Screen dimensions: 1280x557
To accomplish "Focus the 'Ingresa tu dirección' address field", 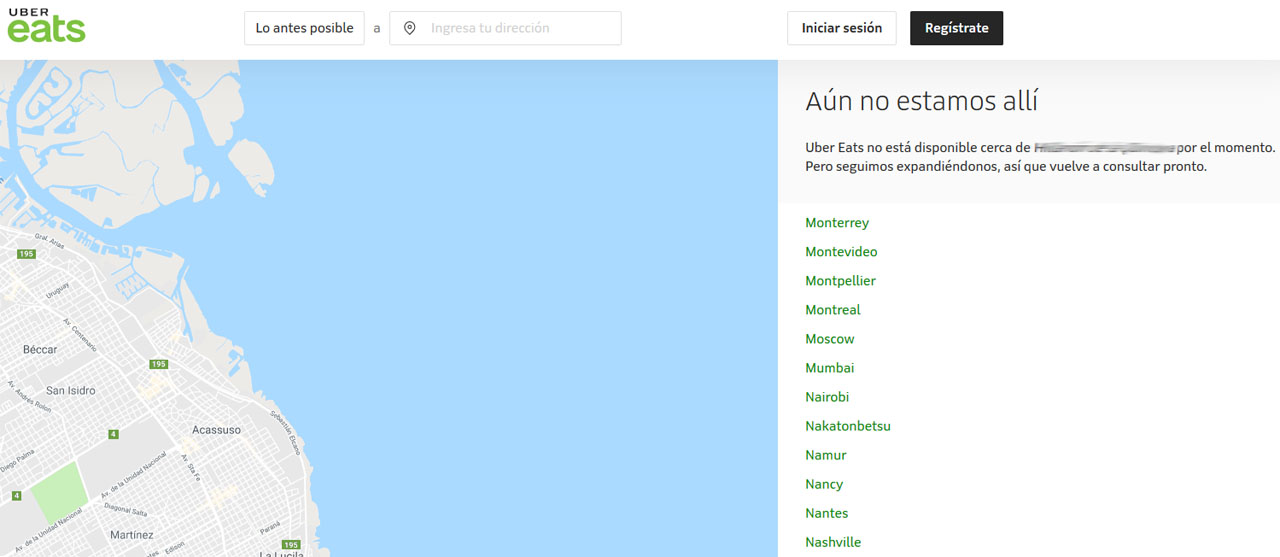I will click(505, 28).
